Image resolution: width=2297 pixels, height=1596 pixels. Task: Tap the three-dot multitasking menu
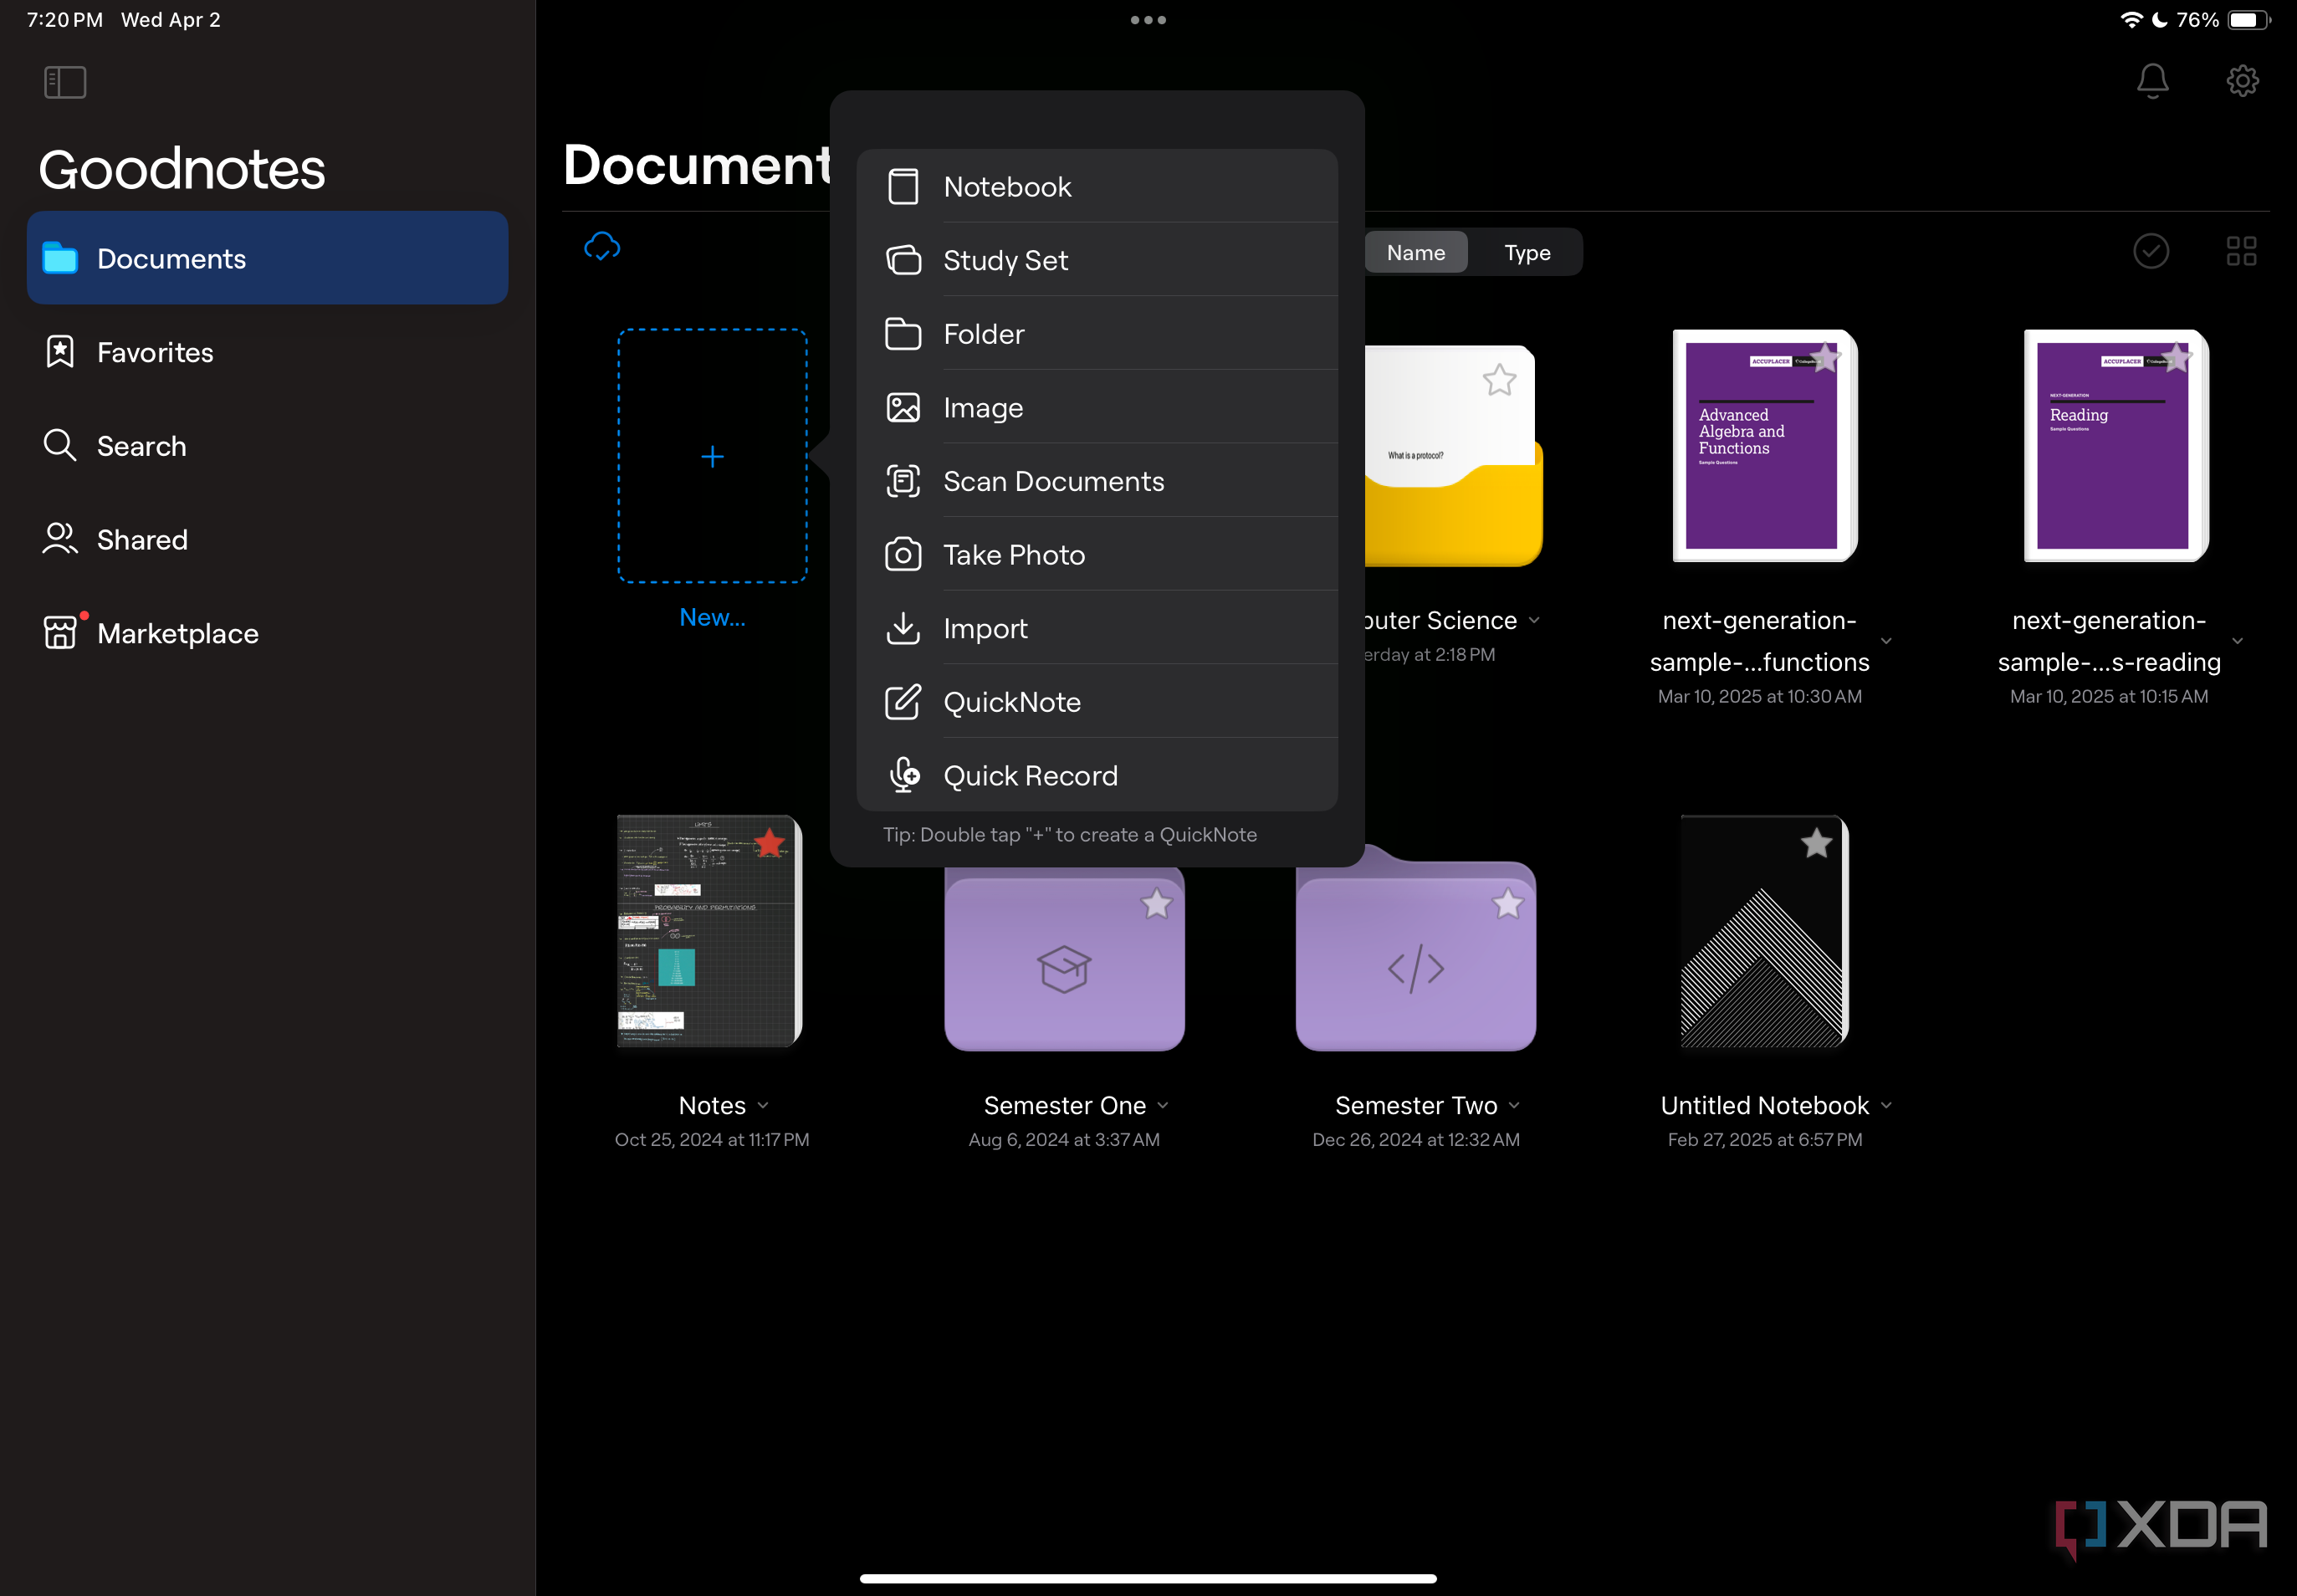pos(1148,20)
